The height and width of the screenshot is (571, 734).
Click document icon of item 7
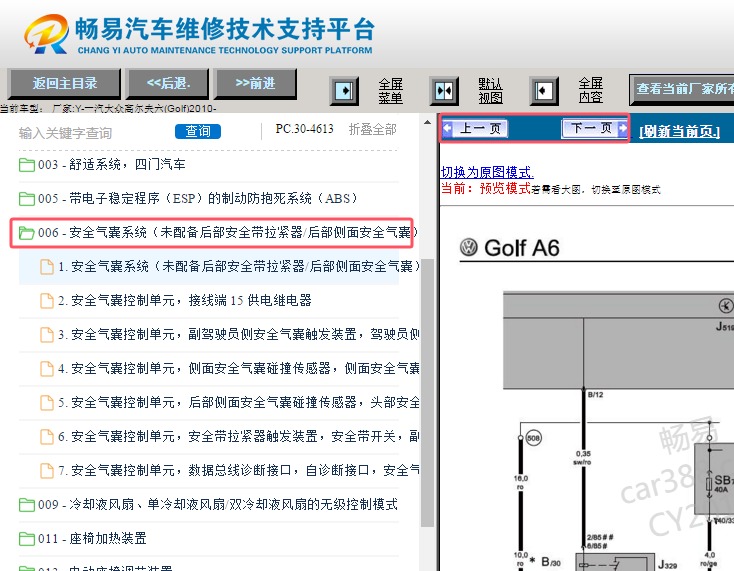click(47, 470)
